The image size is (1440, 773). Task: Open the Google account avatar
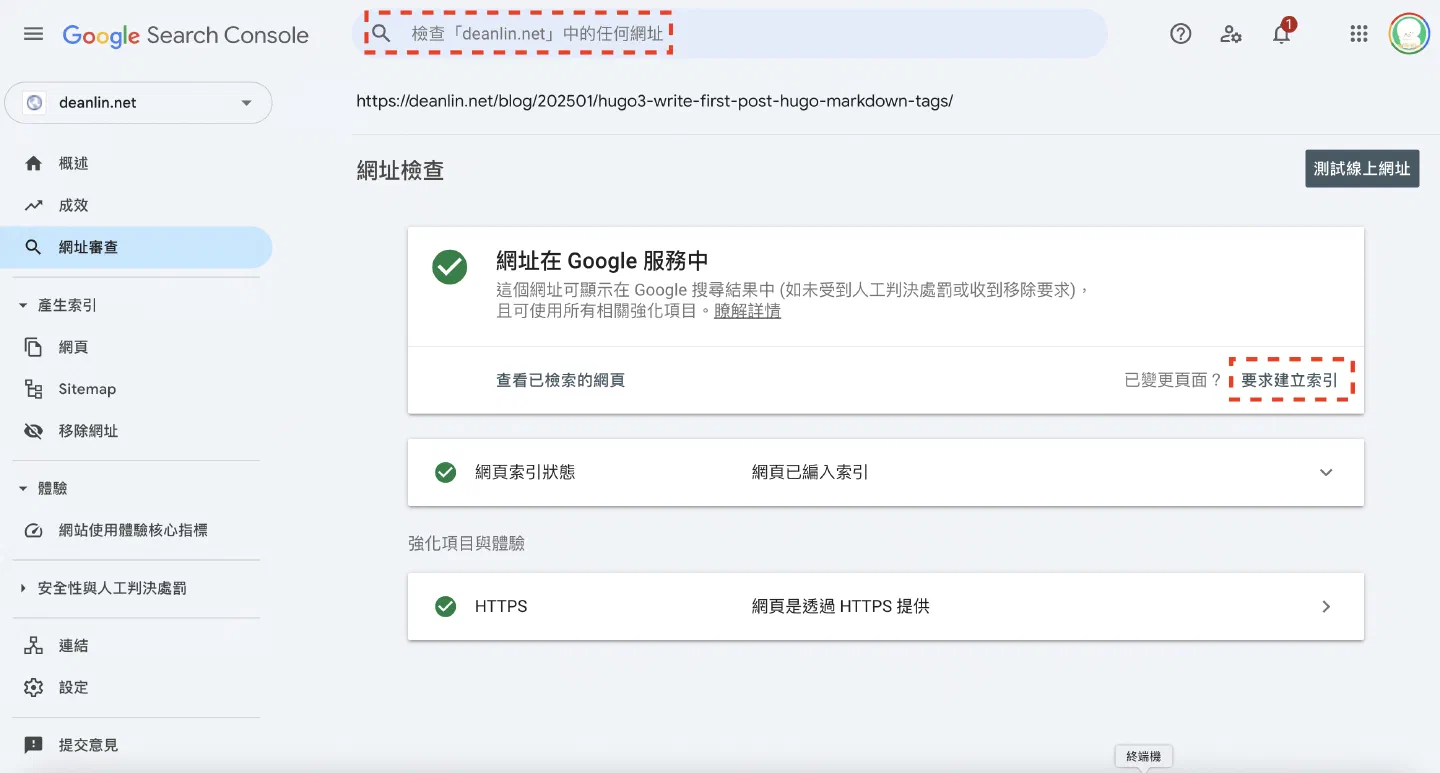(1409, 34)
